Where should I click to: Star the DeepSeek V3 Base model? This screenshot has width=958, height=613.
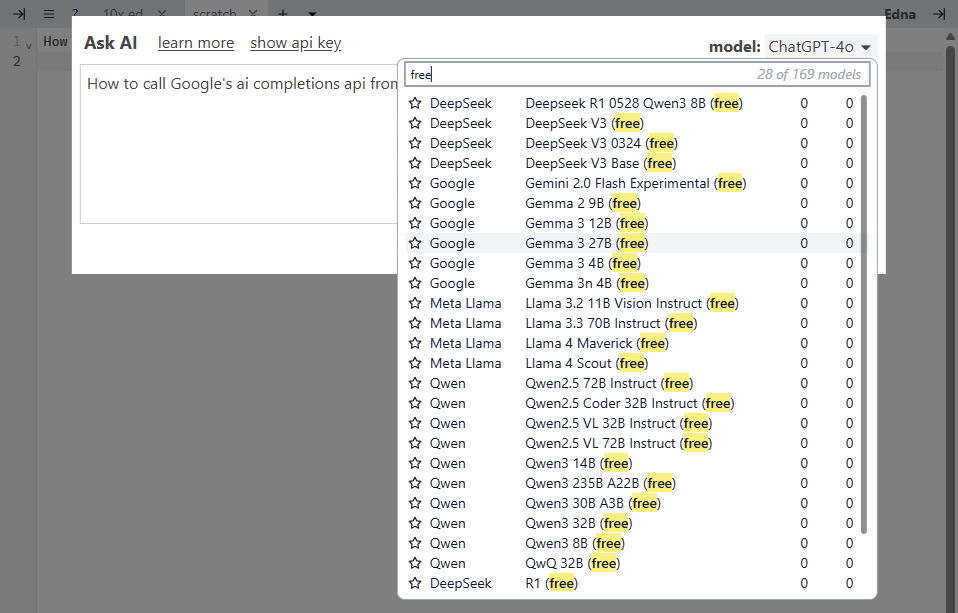click(x=415, y=163)
